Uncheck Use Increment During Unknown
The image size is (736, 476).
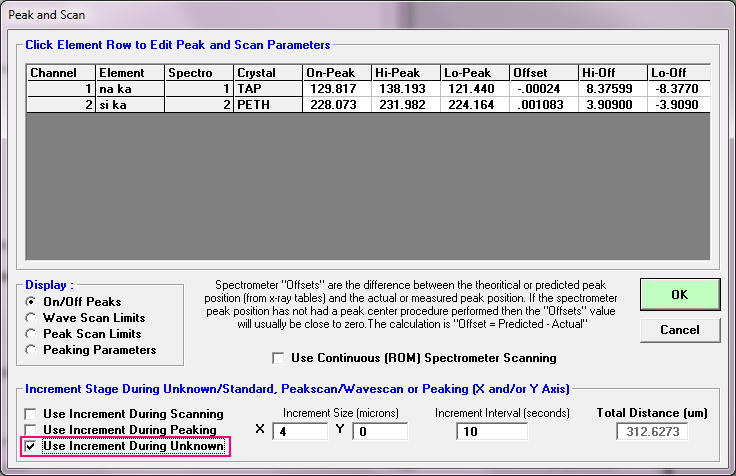tap(32, 446)
